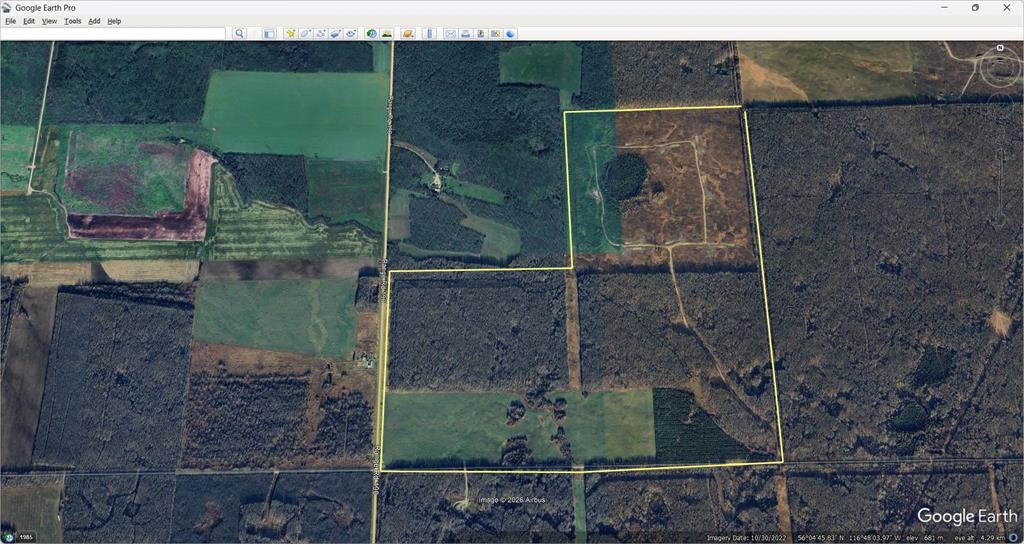Open the File menu
This screenshot has height=544, width=1024.
click(x=11, y=21)
